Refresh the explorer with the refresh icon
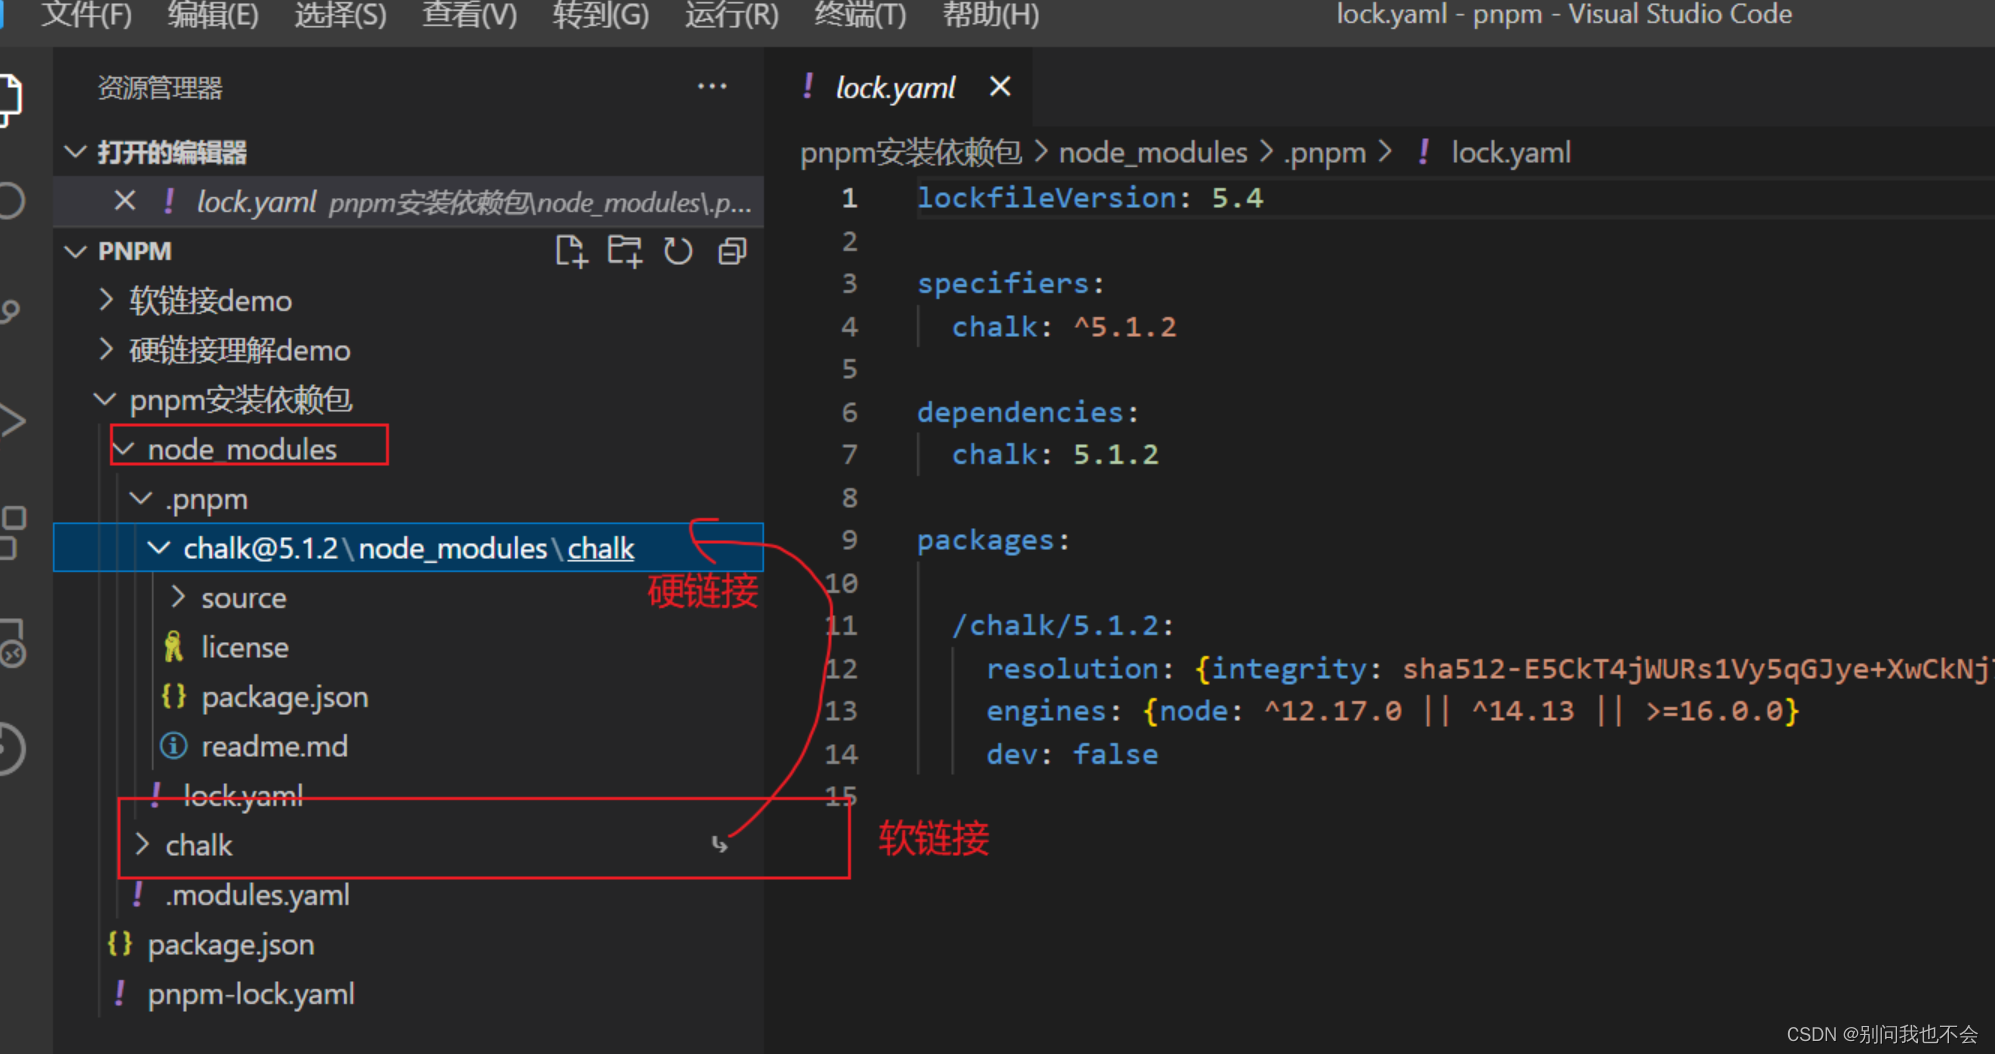Image resolution: width=1995 pixels, height=1054 pixels. 678,251
